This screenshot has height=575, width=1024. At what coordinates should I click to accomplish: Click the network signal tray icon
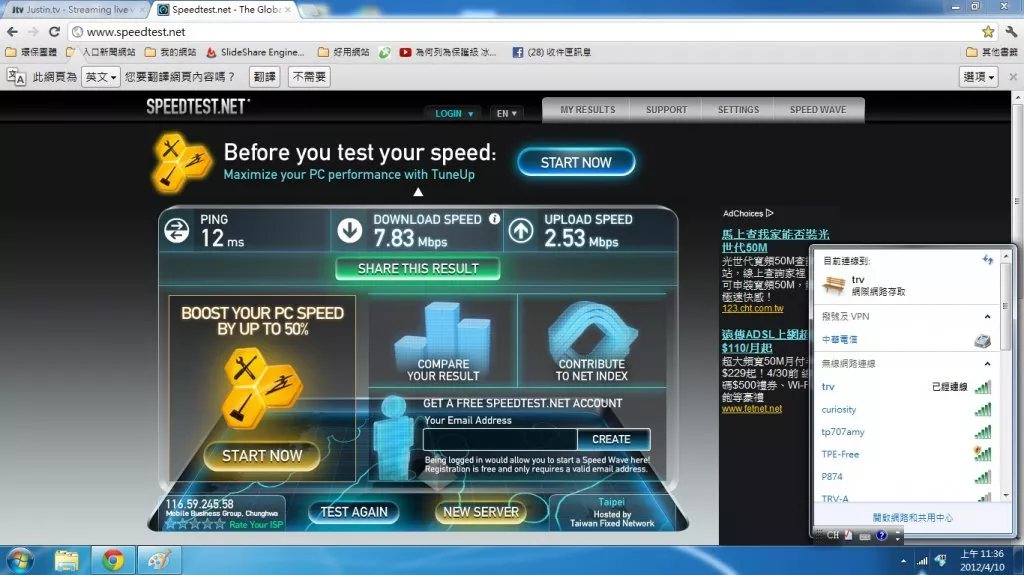[x=921, y=561]
